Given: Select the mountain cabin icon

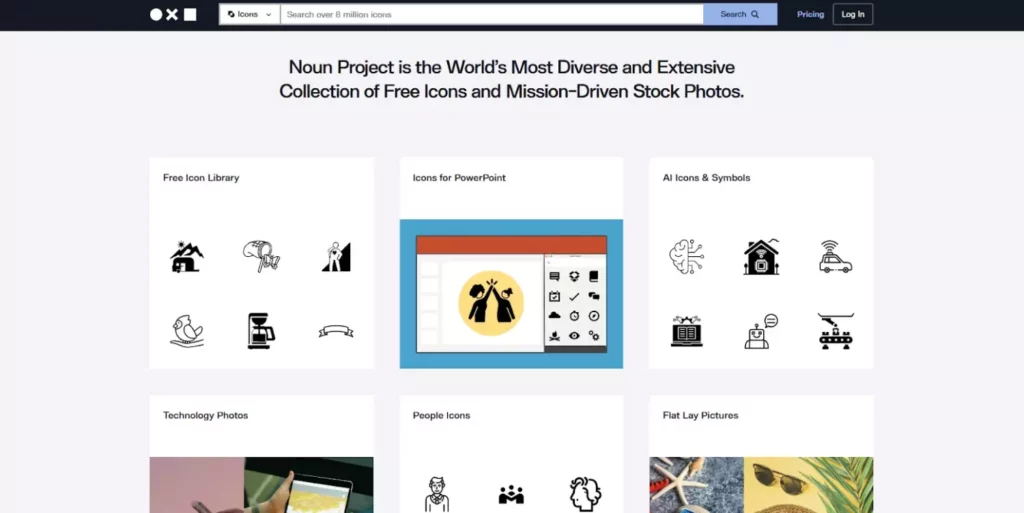Looking at the screenshot, I should 187,256.
